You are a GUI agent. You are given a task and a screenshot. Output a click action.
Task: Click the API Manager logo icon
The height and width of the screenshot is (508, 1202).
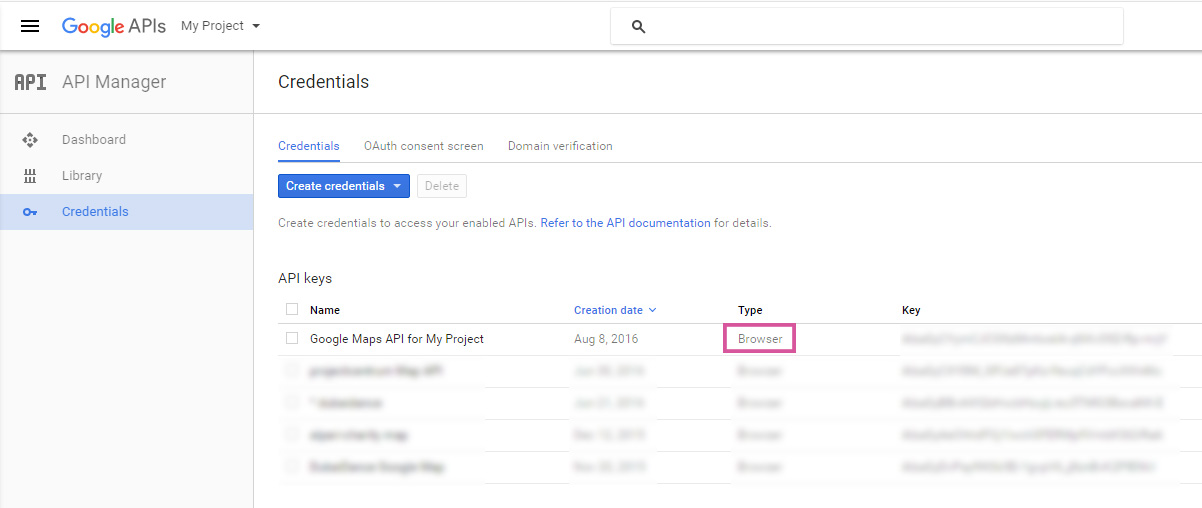30,82
